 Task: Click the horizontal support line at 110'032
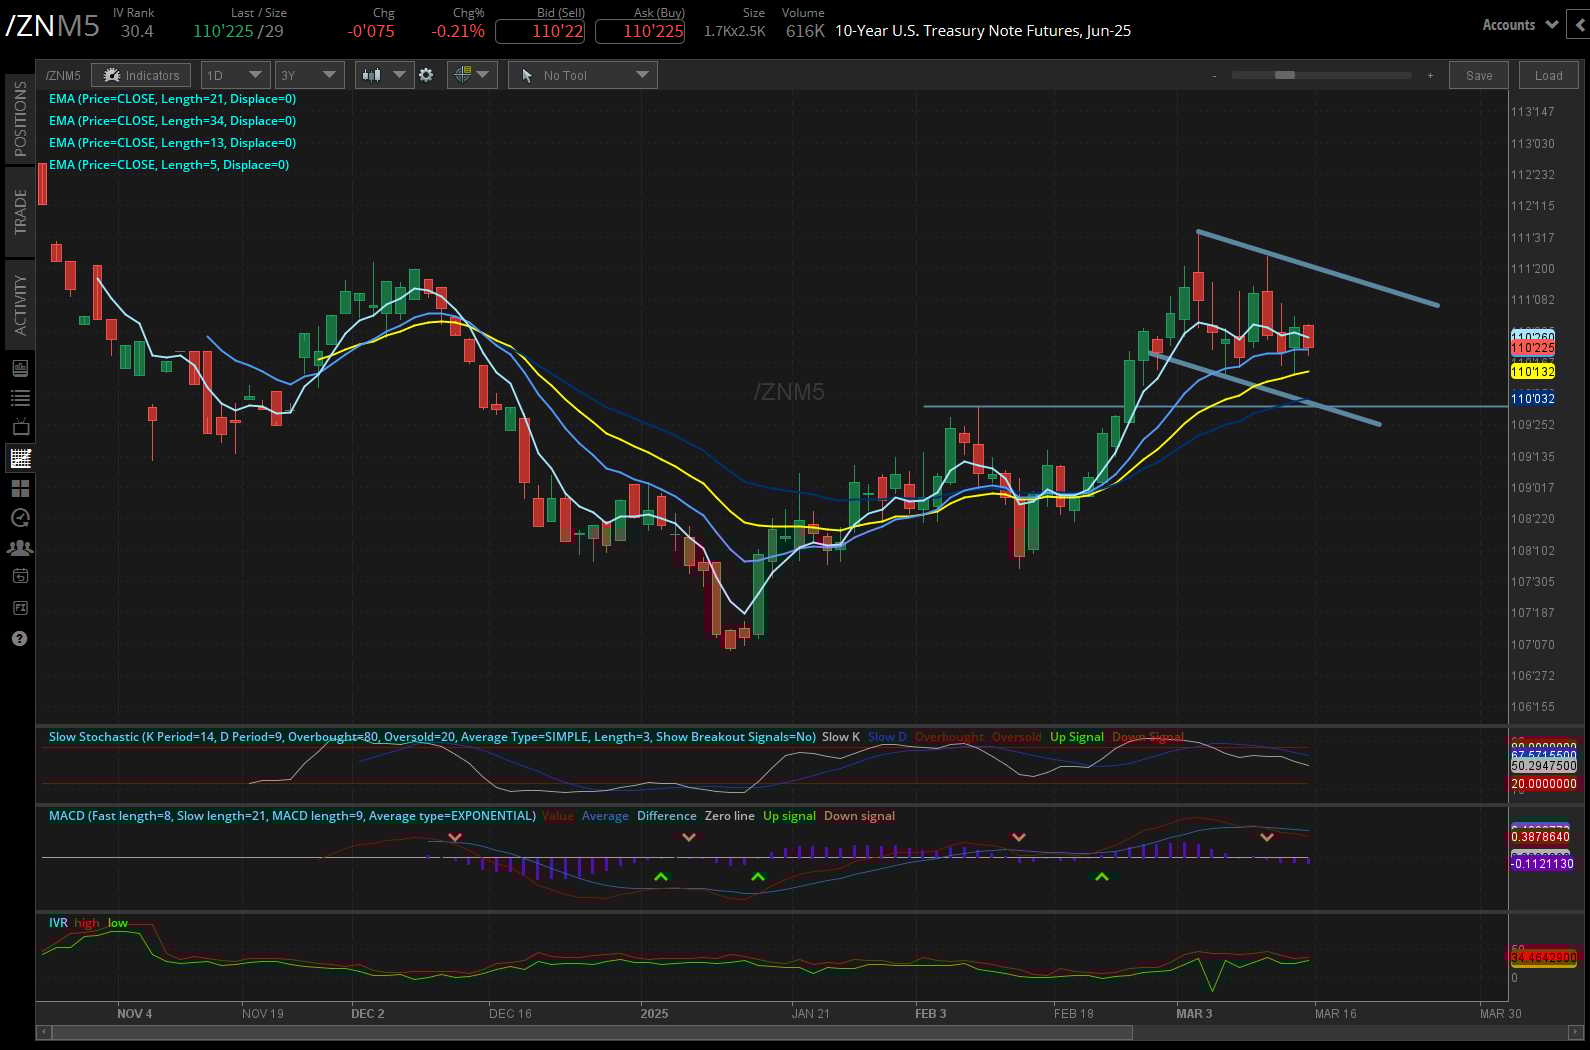pos(1215,406)
